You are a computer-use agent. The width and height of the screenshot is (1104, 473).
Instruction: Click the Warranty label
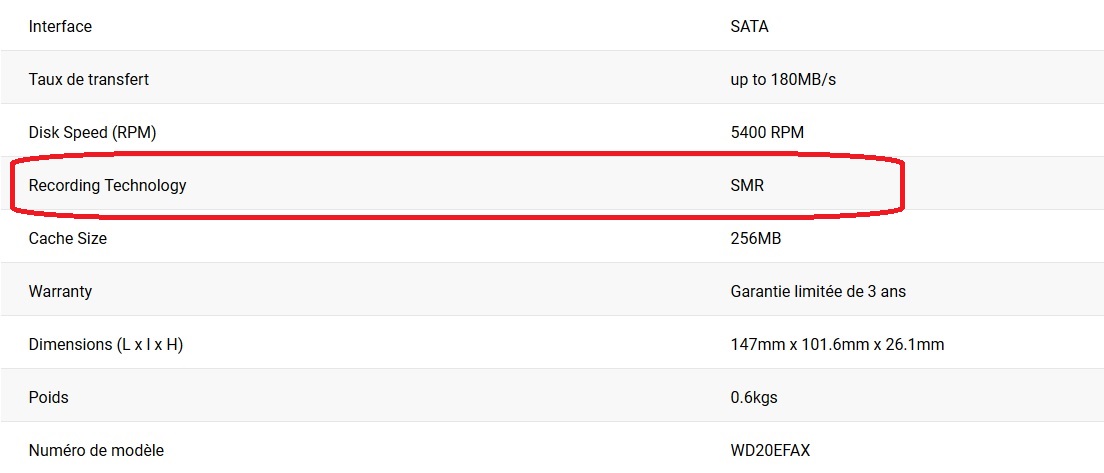pyautogui.click(x=60, y=291)
